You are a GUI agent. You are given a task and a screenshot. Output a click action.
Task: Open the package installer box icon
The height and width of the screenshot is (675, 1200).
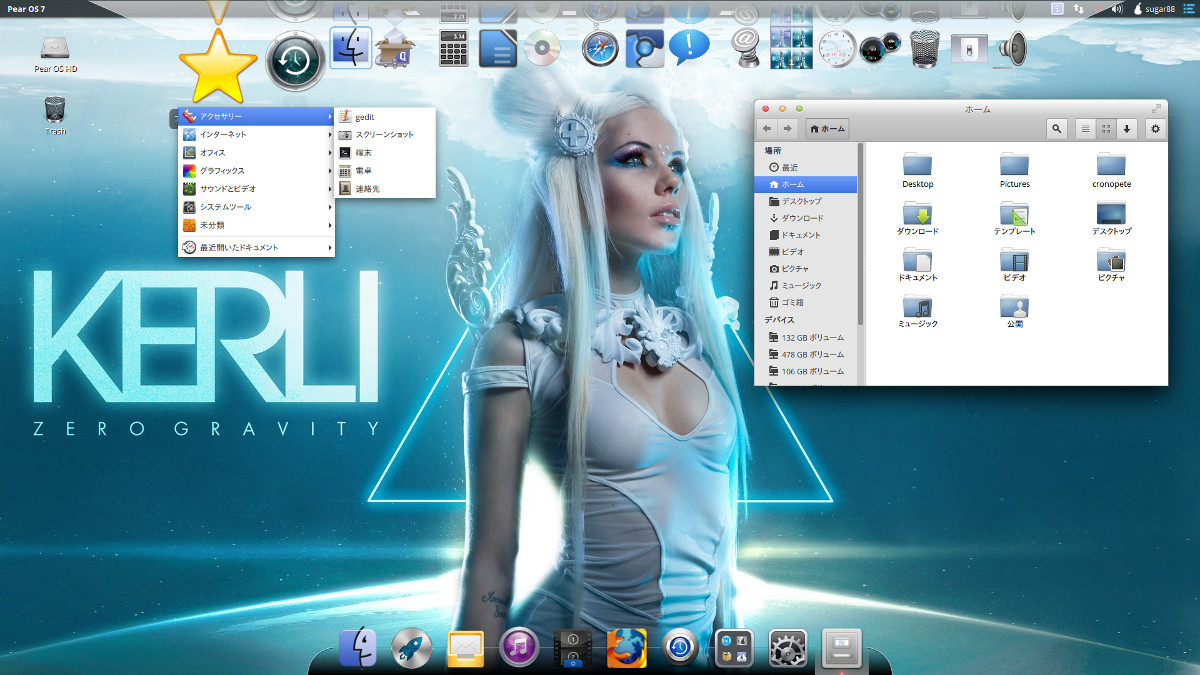click(x=395, y=48)
